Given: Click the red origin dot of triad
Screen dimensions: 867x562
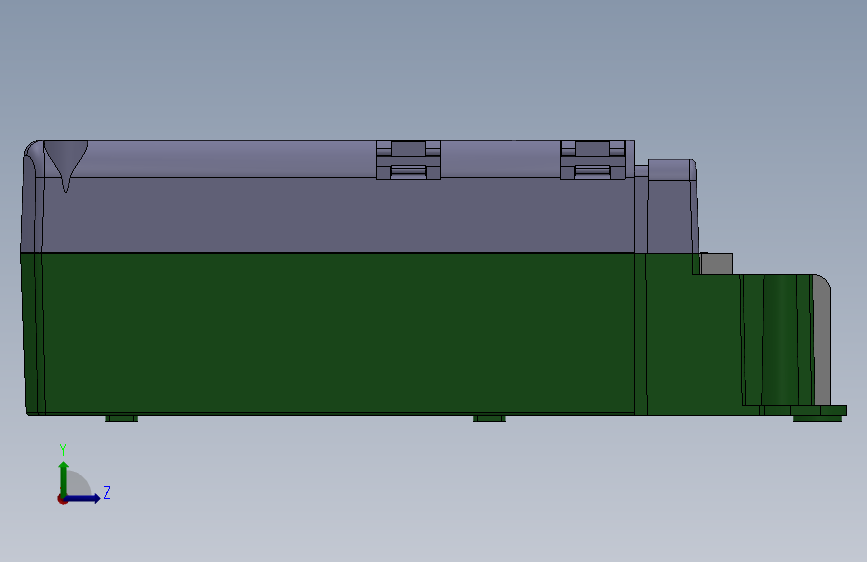Looking at the screenshot, I should [x=62, y=499].
